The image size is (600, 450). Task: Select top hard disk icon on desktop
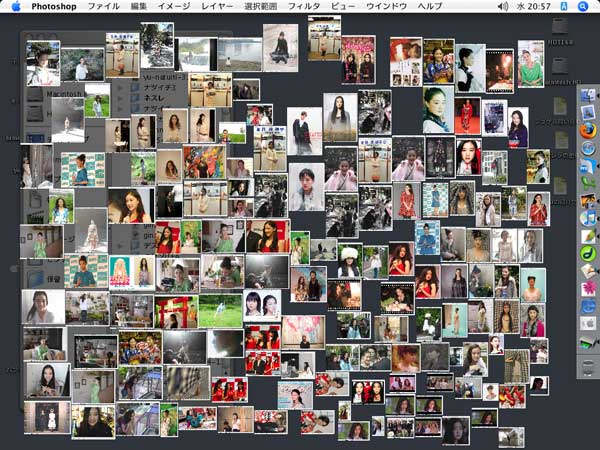[560, 27]
